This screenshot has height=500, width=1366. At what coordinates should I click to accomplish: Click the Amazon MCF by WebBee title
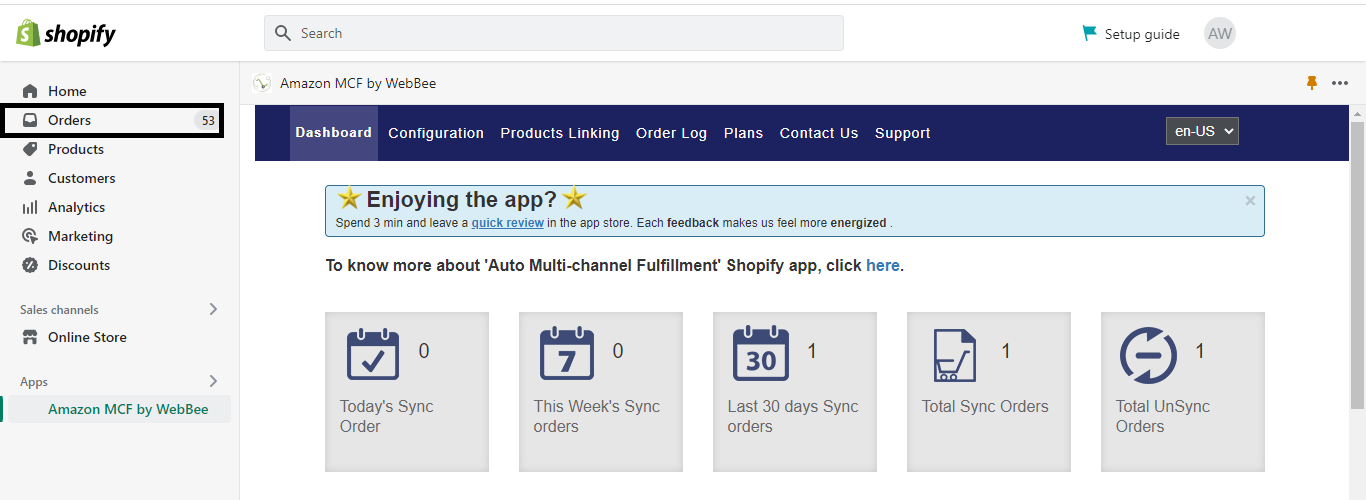tap(358, 83)
